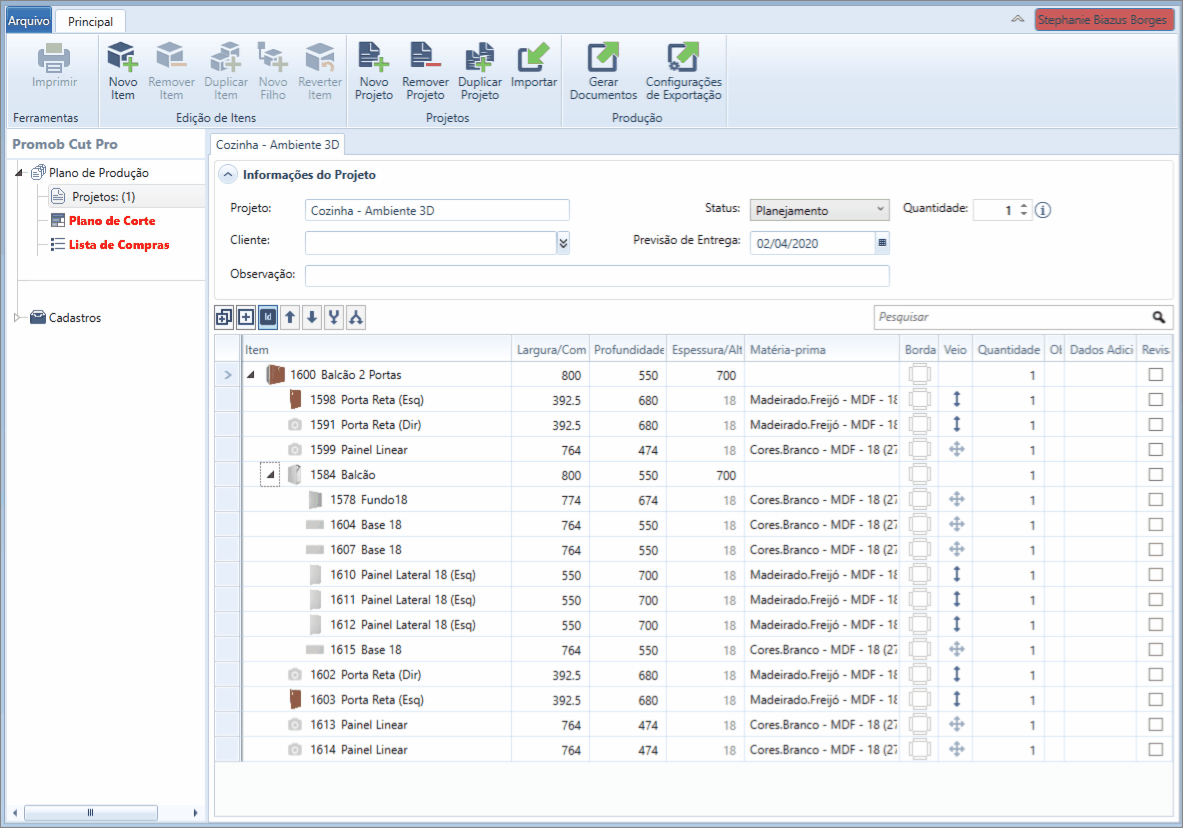Click the merge (Y-shaped) grid toolbar icon
This screenshot has width=1183, height=828.
pyautogui.click(x=333, y=318)
